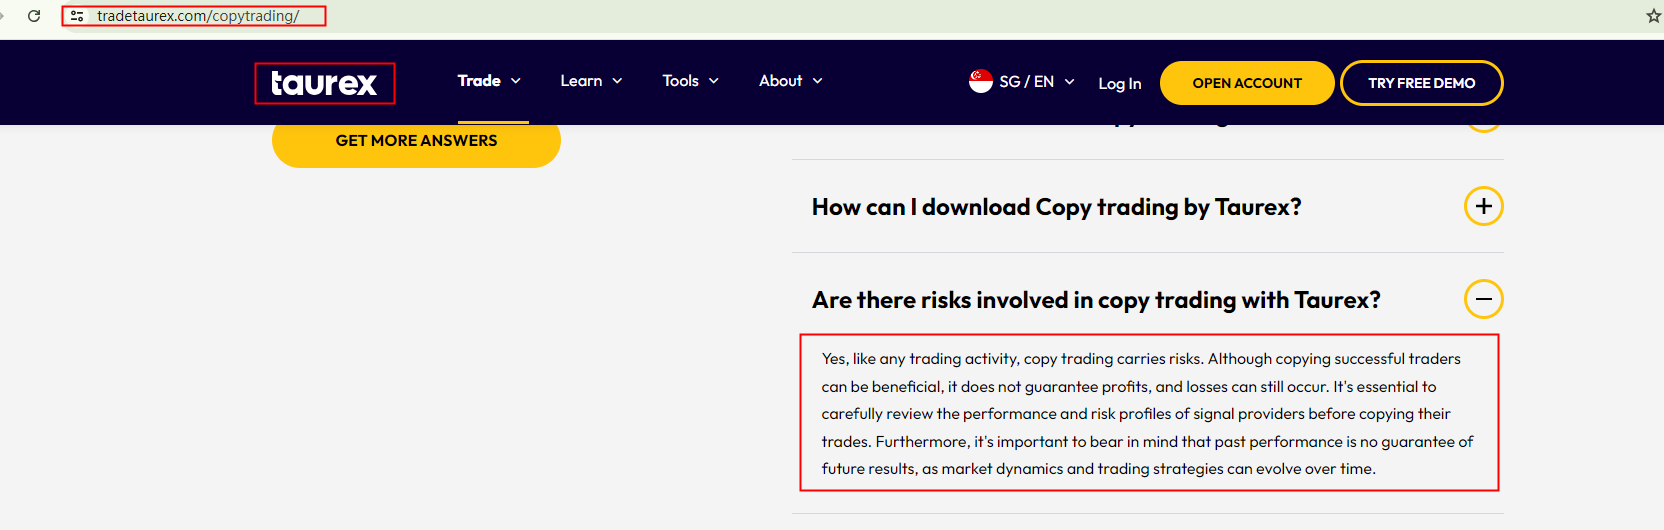Viewport: 1664px width, 530px height.
Task: Click the Log In link
Action: pyautogui.click(x=1119, y=84)
